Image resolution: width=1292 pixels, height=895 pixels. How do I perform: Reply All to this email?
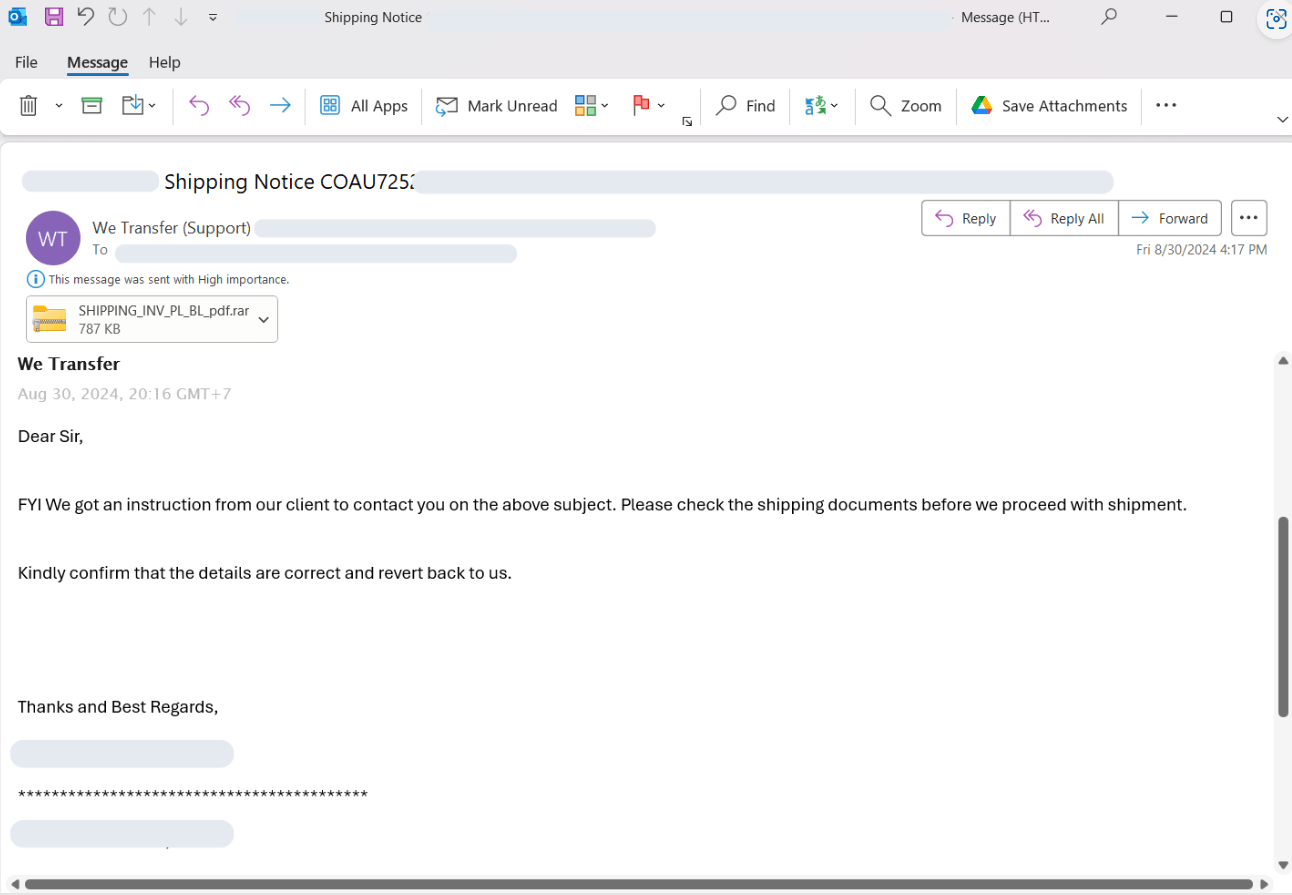click(x=1064, y=218)
